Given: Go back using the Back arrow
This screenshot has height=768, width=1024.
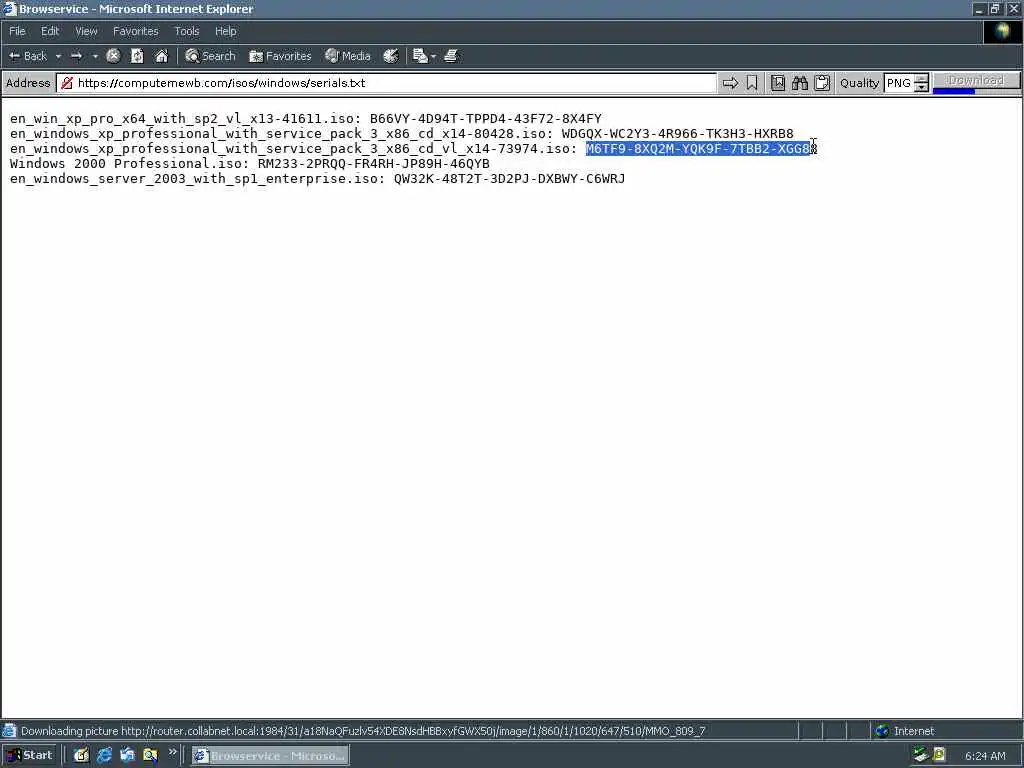Looking at the screenshot, I should pos(28,56).
